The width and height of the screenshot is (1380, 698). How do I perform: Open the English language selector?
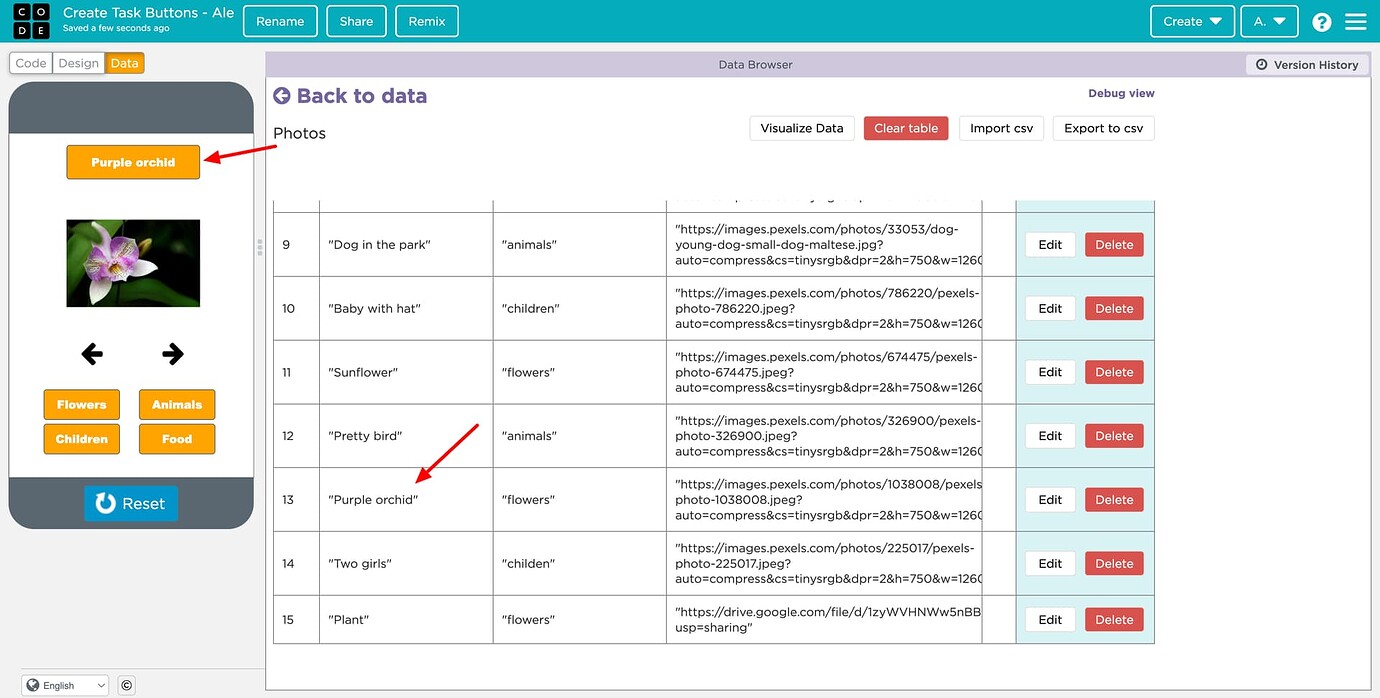(x=64, y=685)
